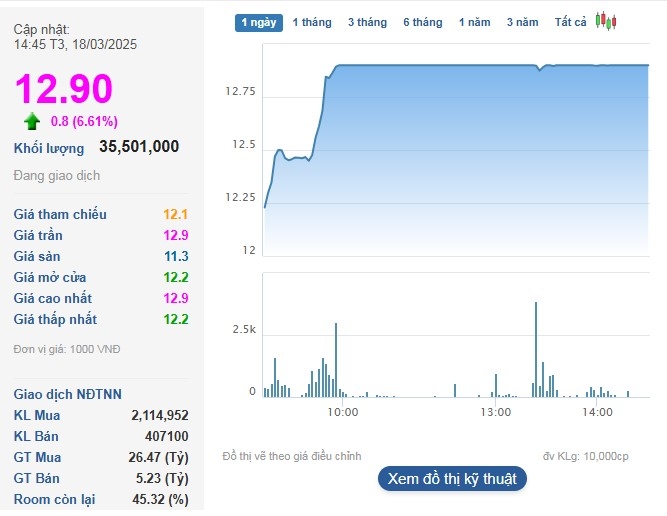This screenshot has width=667, height=516.
Task: Show the "3 tháng" chart range
Action: coord(367,22)
